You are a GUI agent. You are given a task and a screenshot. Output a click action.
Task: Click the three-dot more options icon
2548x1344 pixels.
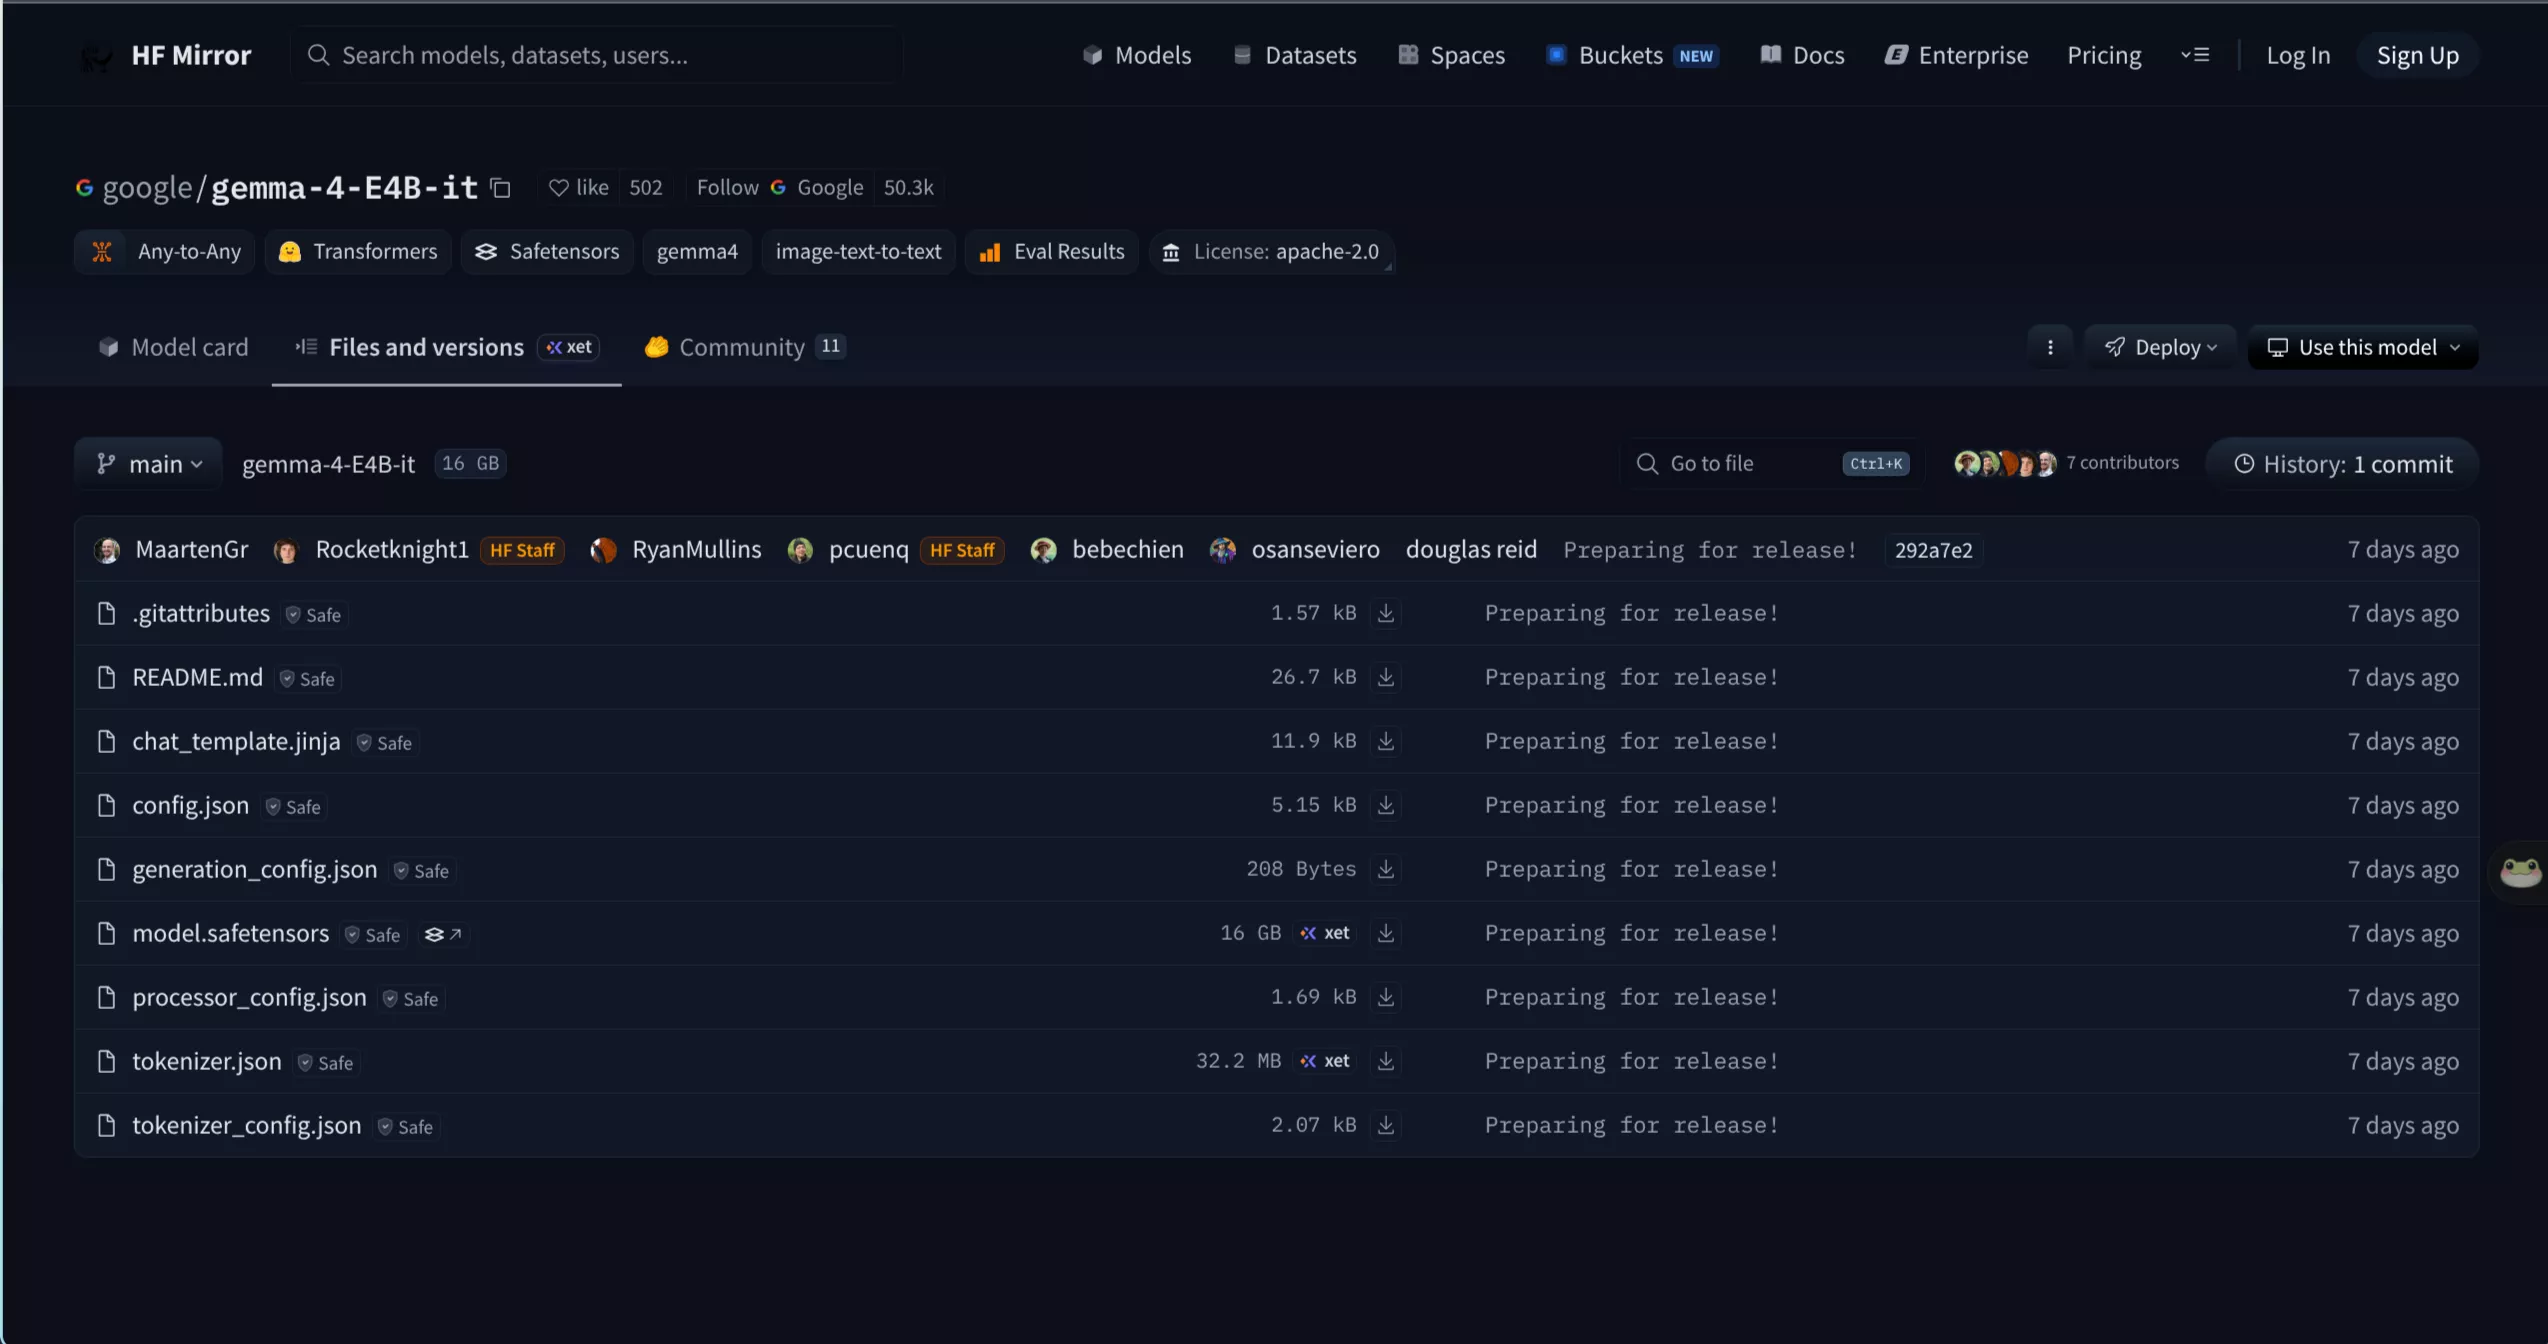(2050, 347)
